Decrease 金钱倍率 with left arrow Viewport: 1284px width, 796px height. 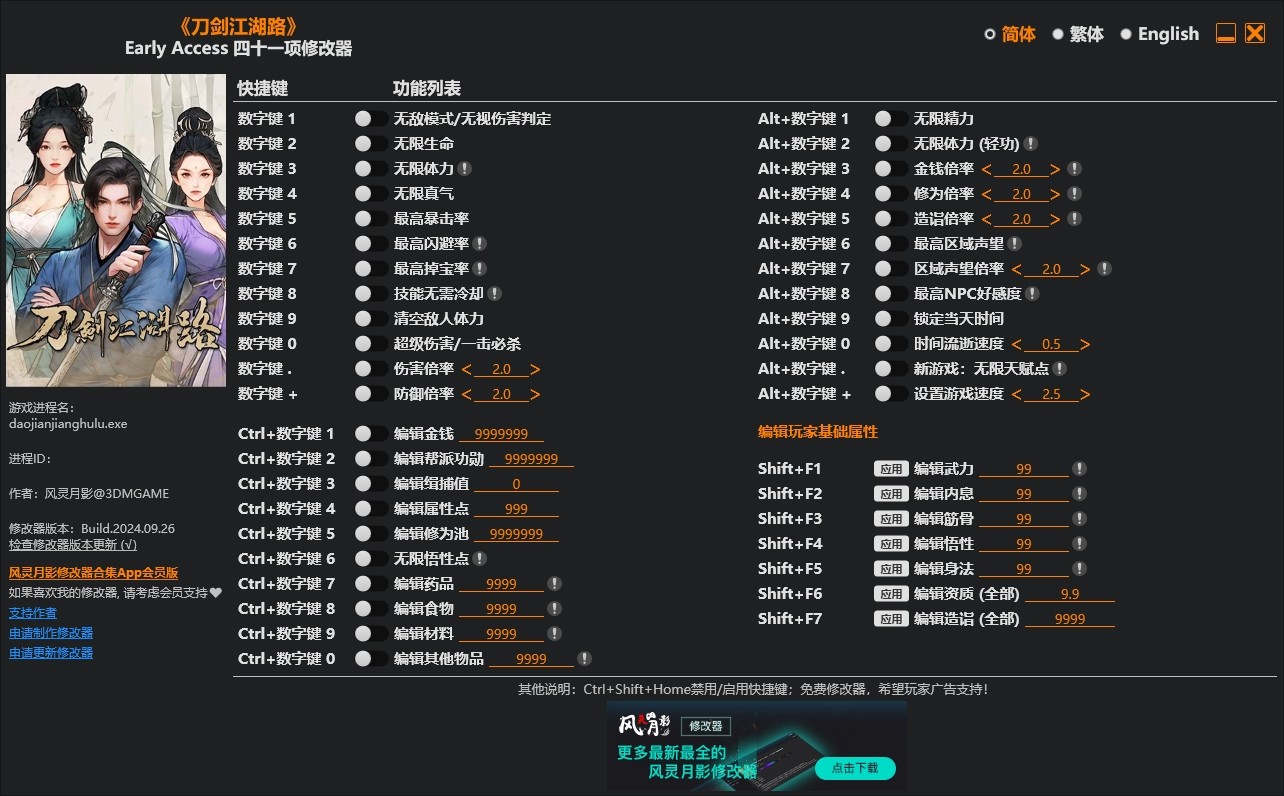click(x=986, y=169)
